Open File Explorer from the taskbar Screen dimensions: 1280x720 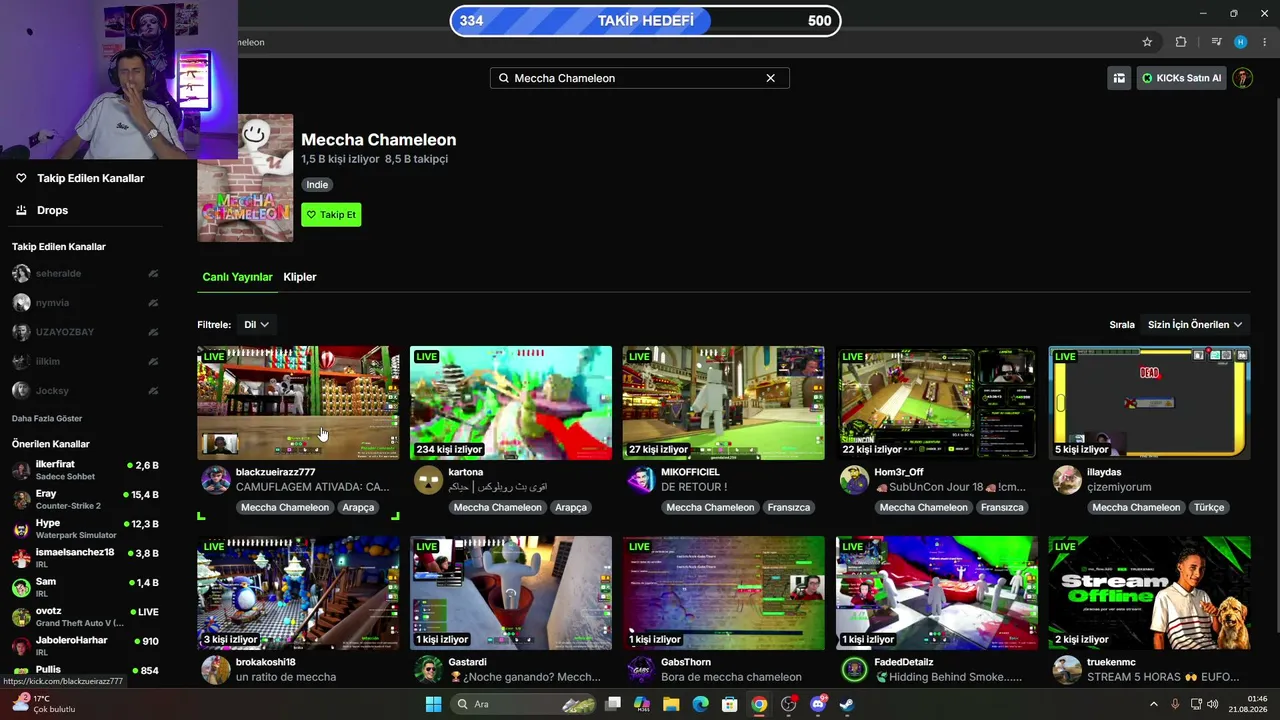click(x=671, y=704)
